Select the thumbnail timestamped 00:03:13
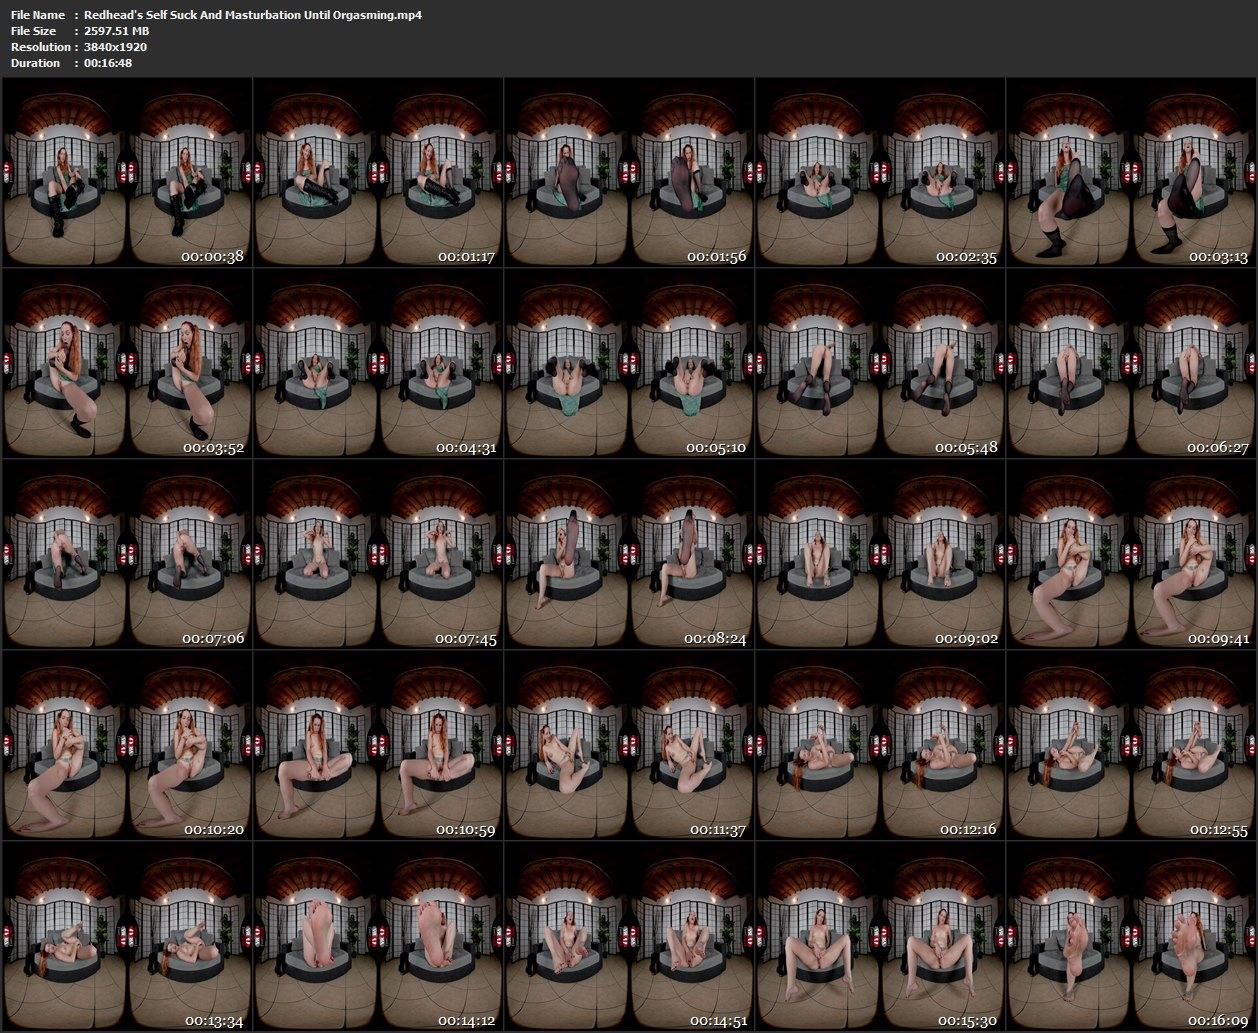Viewport: 1258px width, 1033px height. pos(1130,172)
